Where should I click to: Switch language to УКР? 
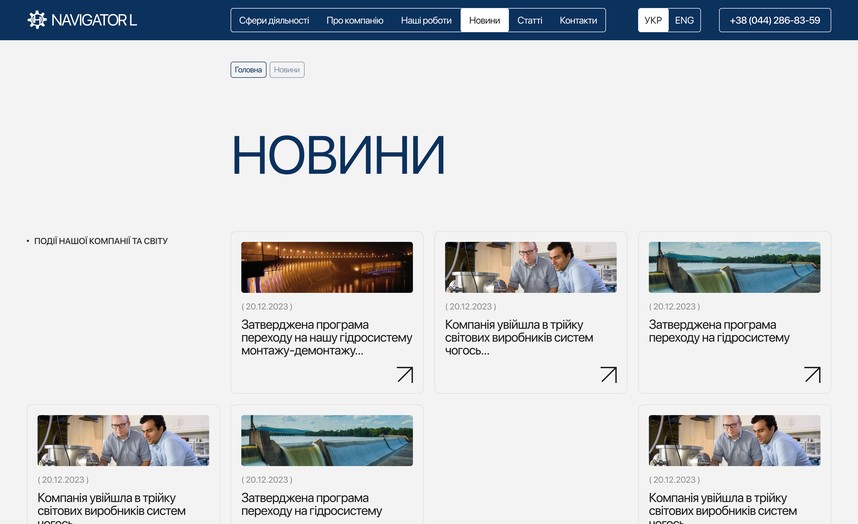click(x=653, y=20)
